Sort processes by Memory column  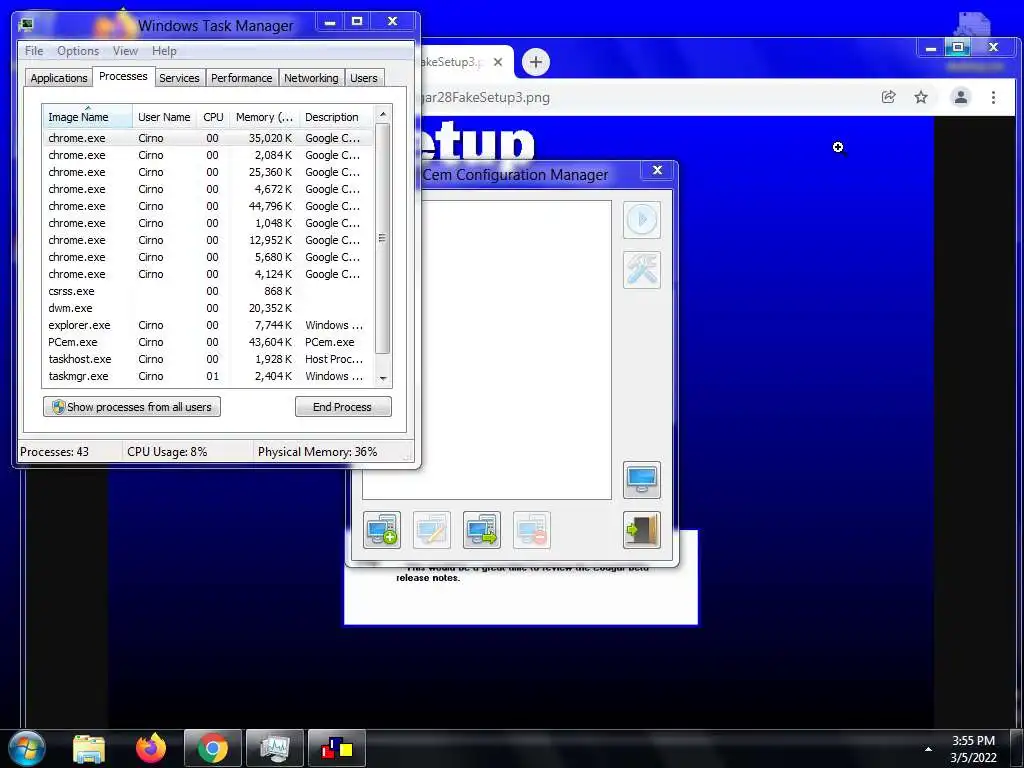coord(264,117)
